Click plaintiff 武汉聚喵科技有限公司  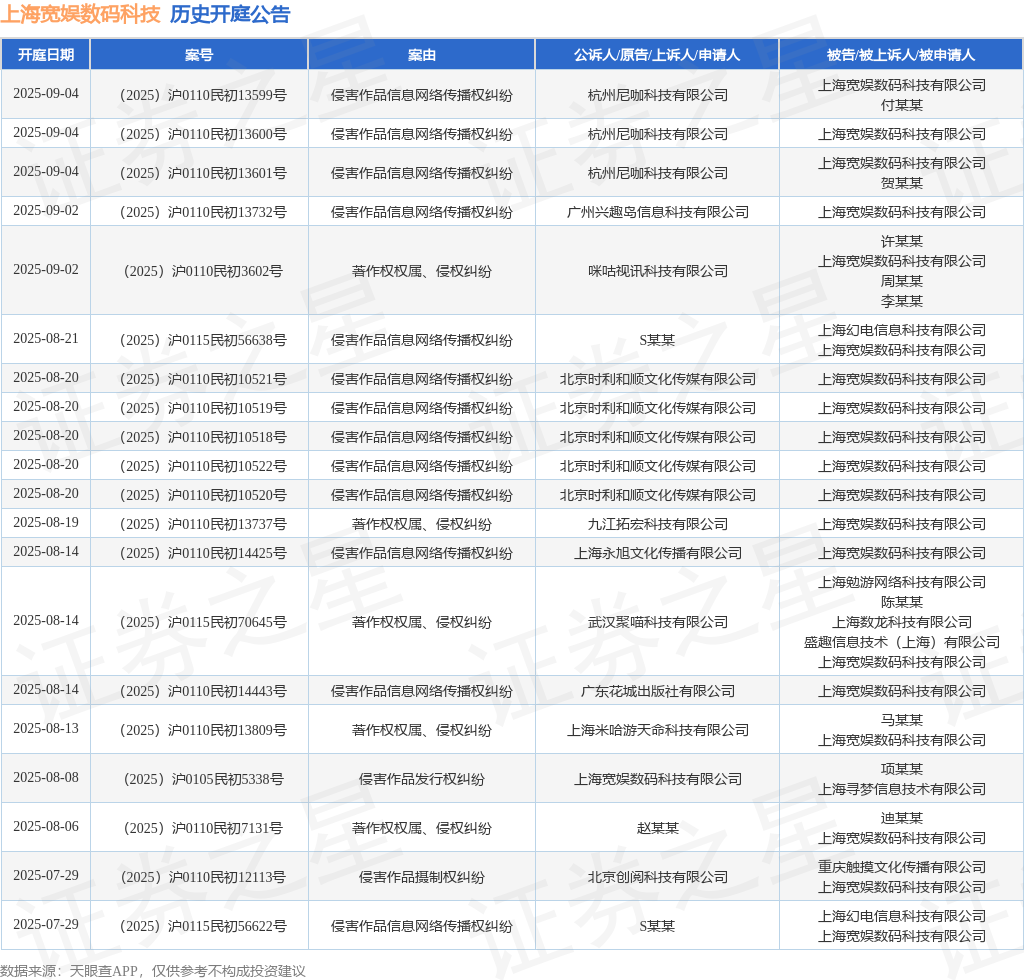tap(658, 623)
